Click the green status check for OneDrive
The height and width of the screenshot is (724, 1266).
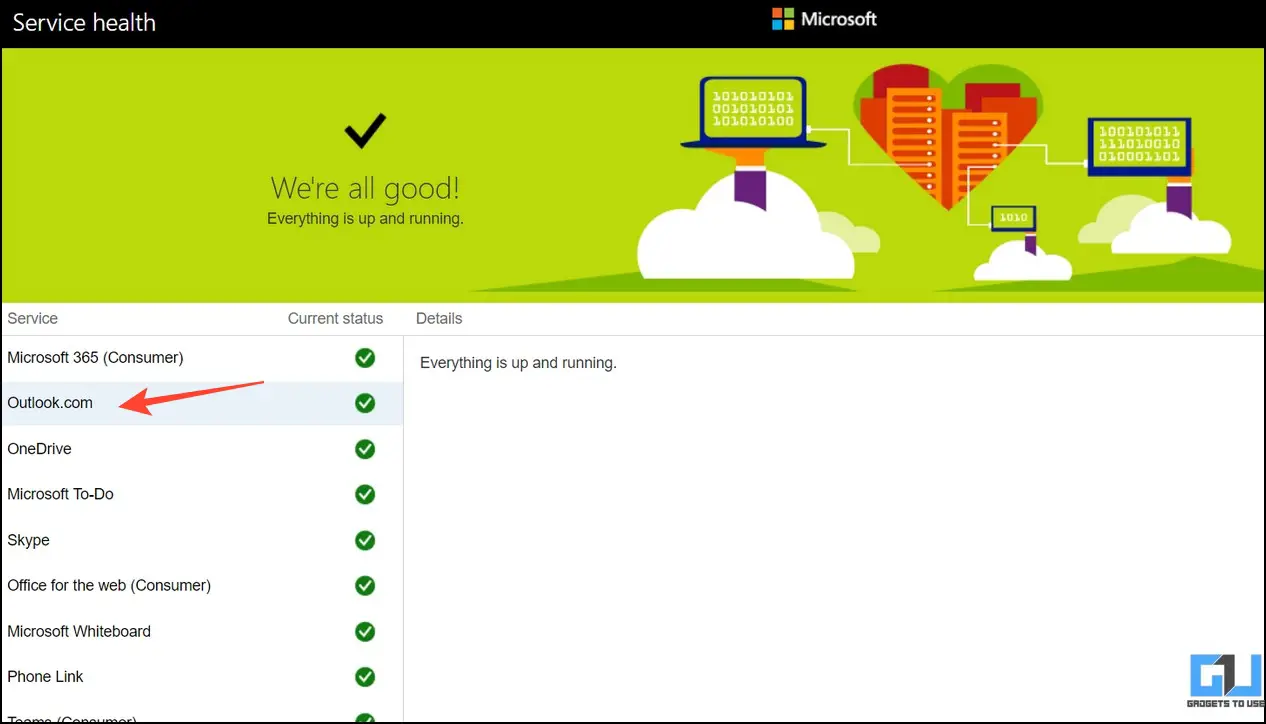[x=365, y=449]
